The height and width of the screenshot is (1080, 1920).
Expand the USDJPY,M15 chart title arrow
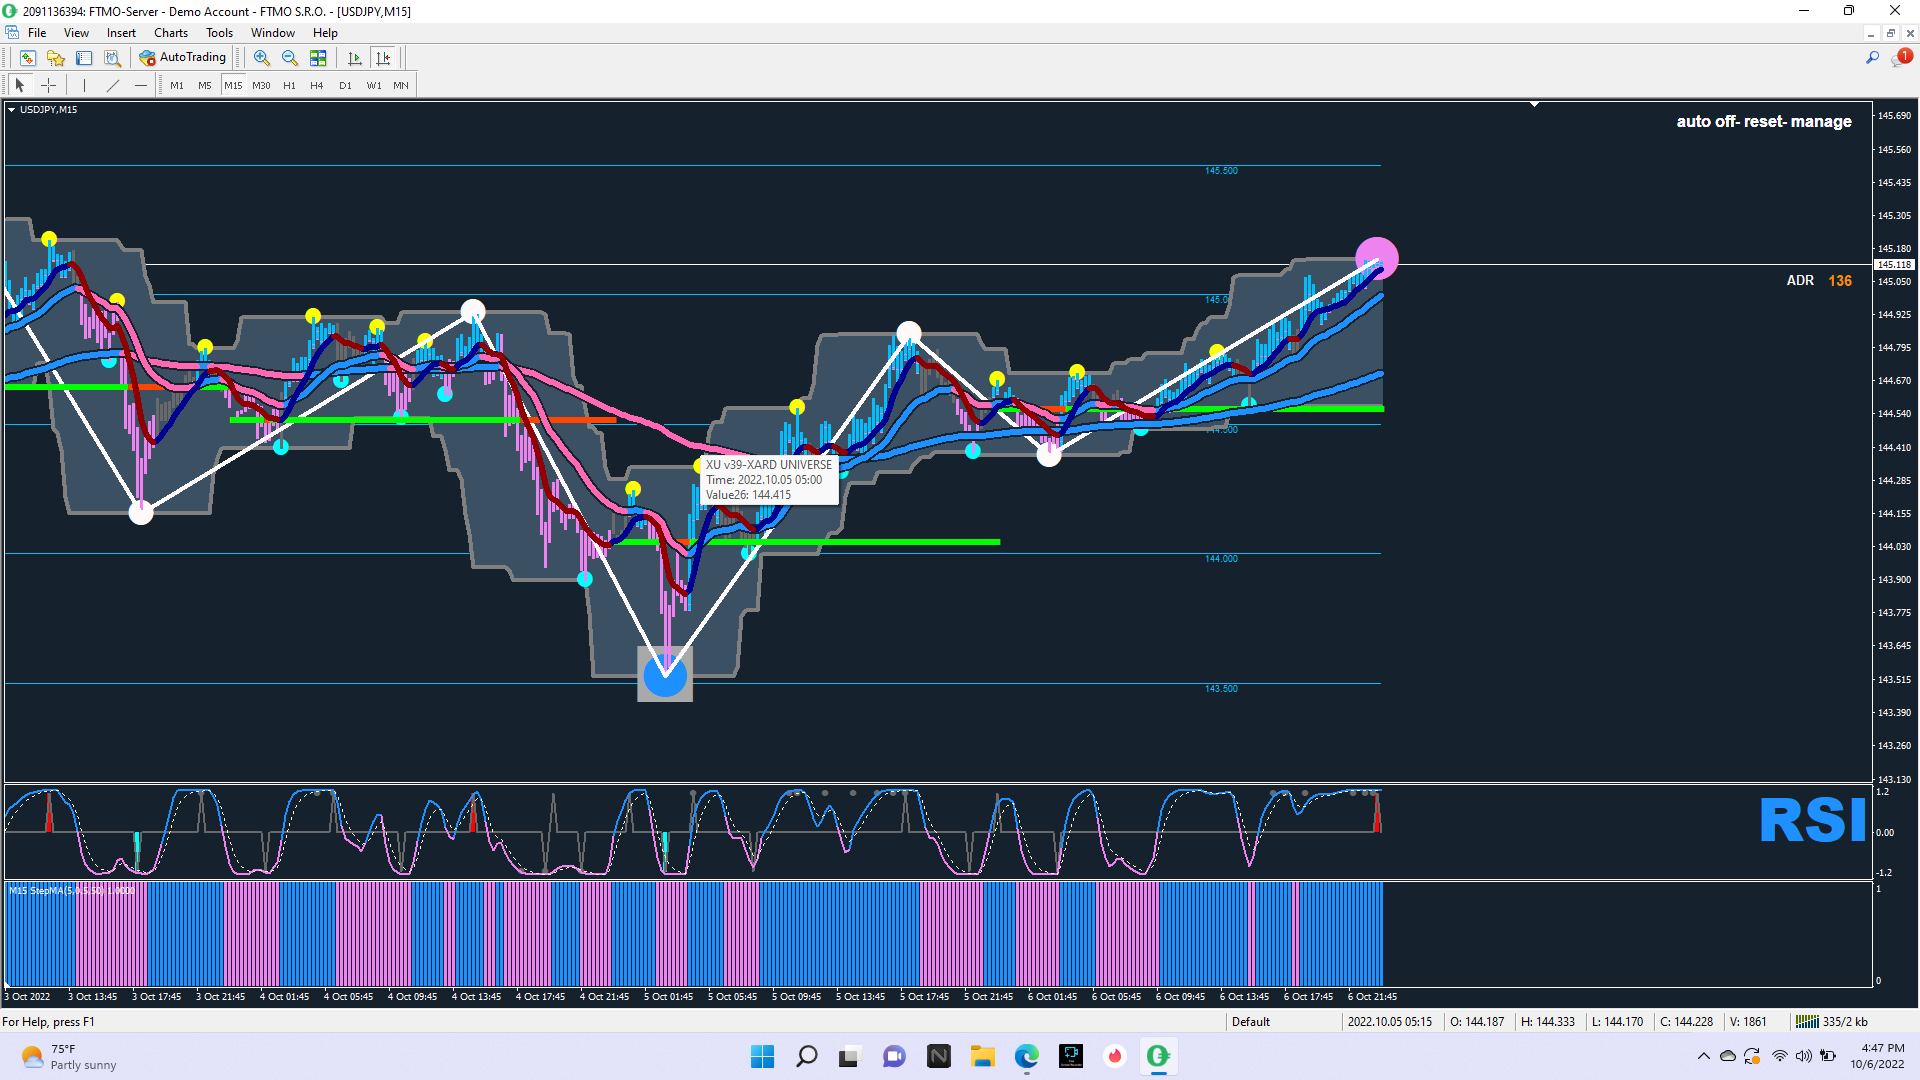click(x=12, y=110)
